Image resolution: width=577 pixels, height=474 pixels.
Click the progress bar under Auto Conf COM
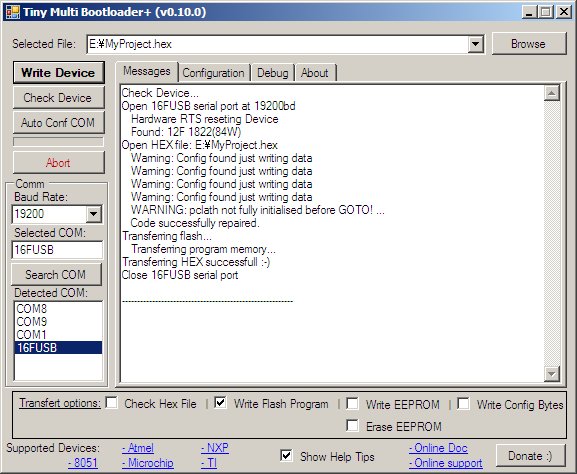pos(59,142)
